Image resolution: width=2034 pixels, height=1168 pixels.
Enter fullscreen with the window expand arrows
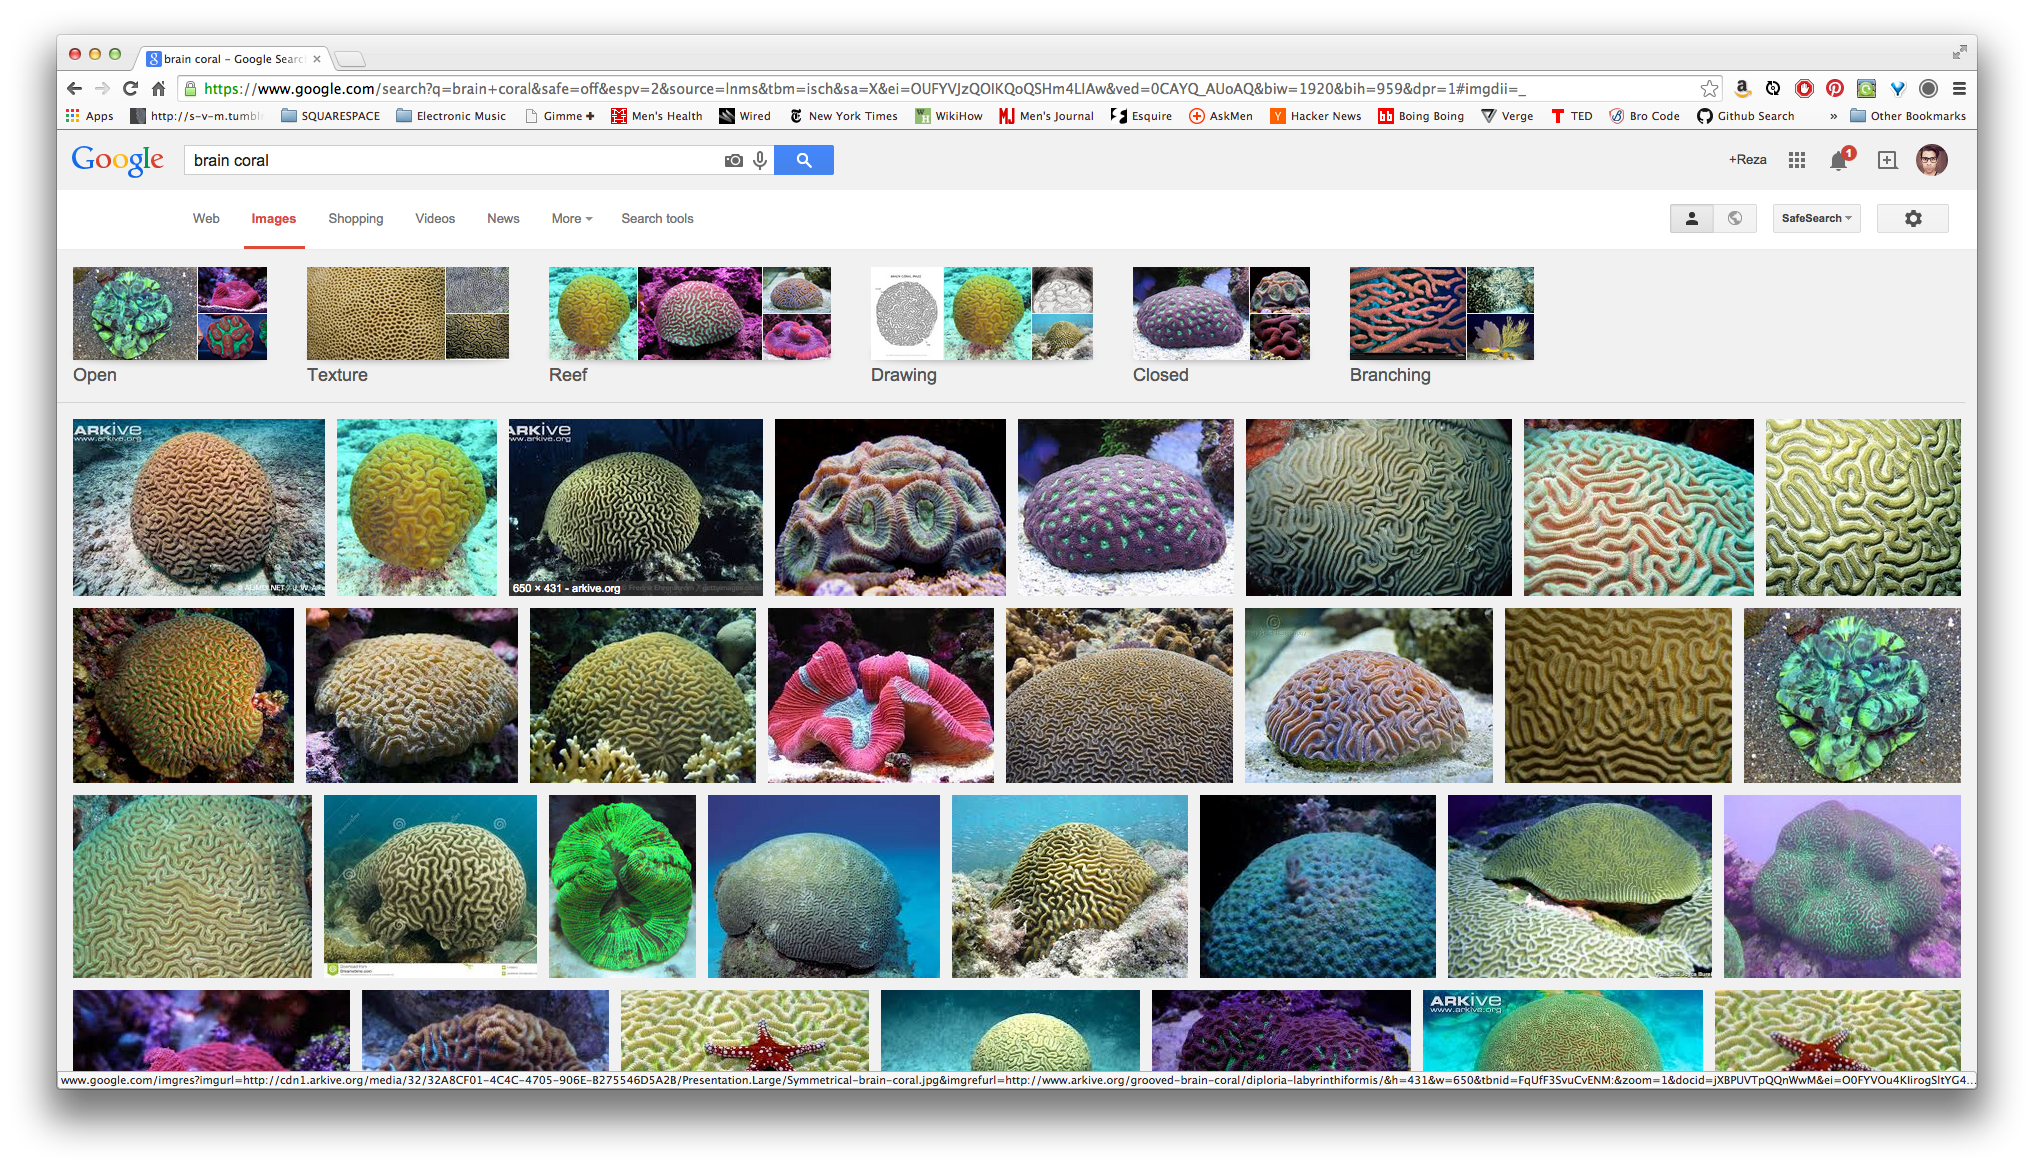click(x=1958, y=52)
